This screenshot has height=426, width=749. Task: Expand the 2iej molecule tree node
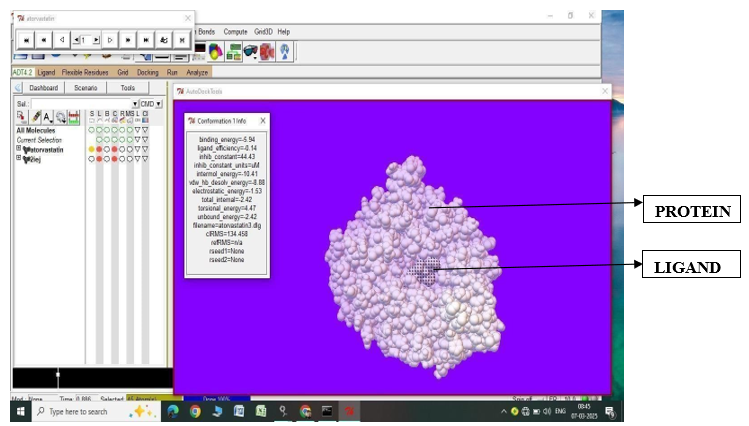click(18, 158)
